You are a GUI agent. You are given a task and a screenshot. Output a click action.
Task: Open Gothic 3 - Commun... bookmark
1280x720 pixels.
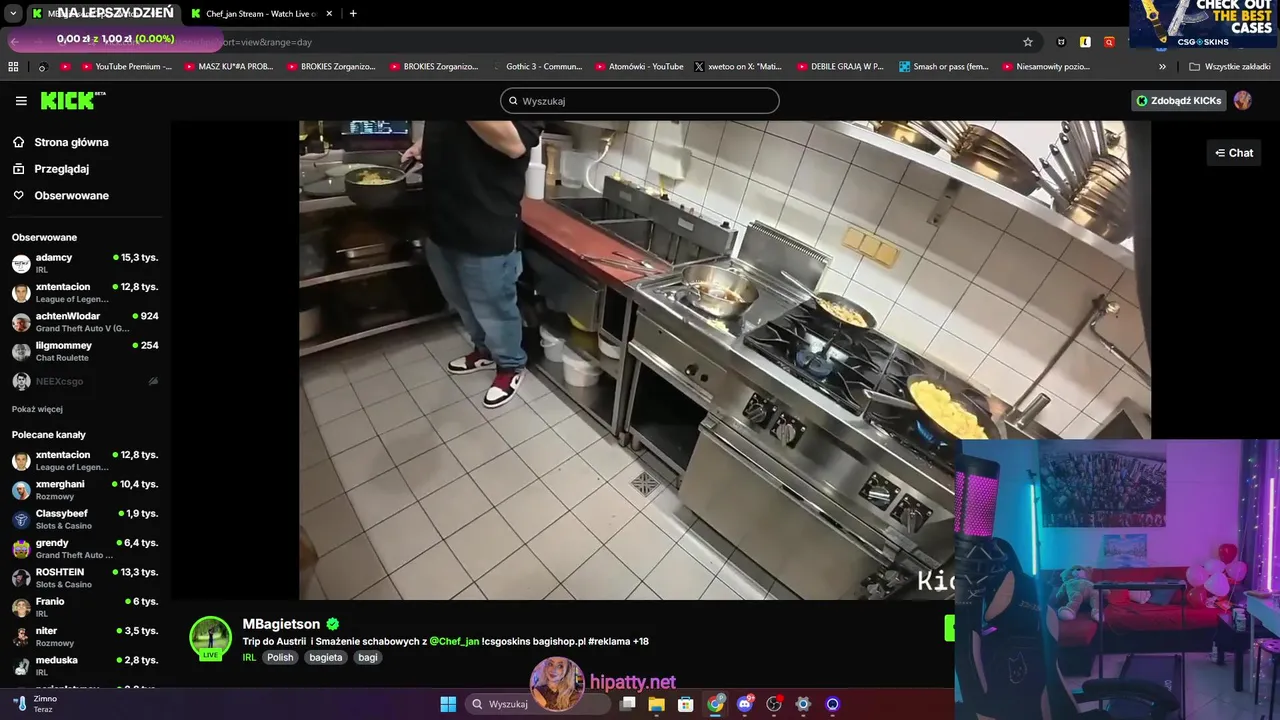(537, 67)
